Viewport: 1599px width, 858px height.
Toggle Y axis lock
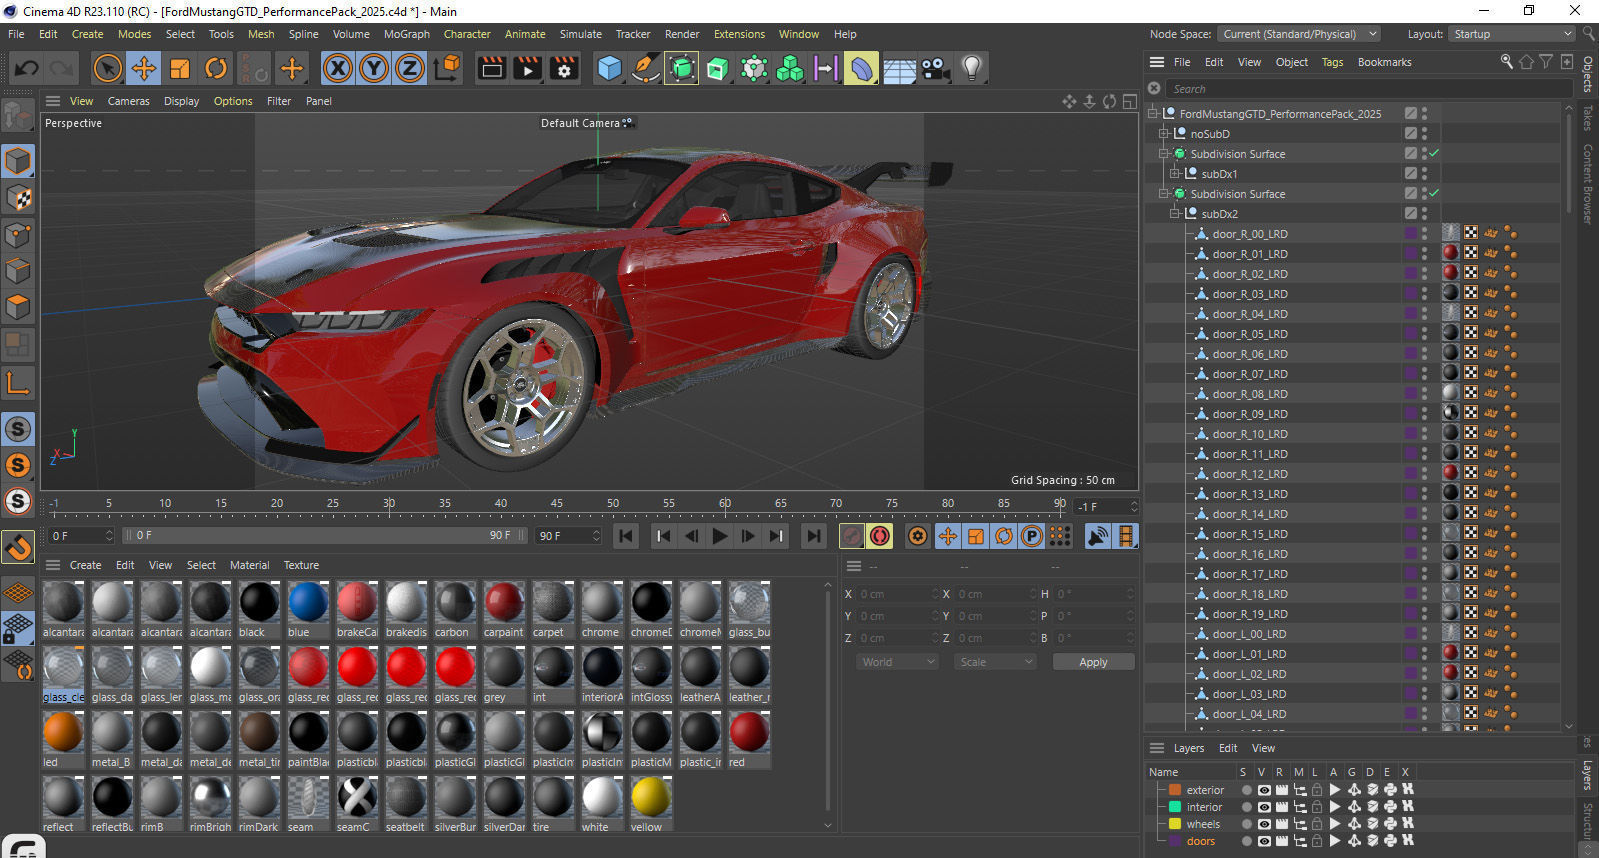click(374, 68)
